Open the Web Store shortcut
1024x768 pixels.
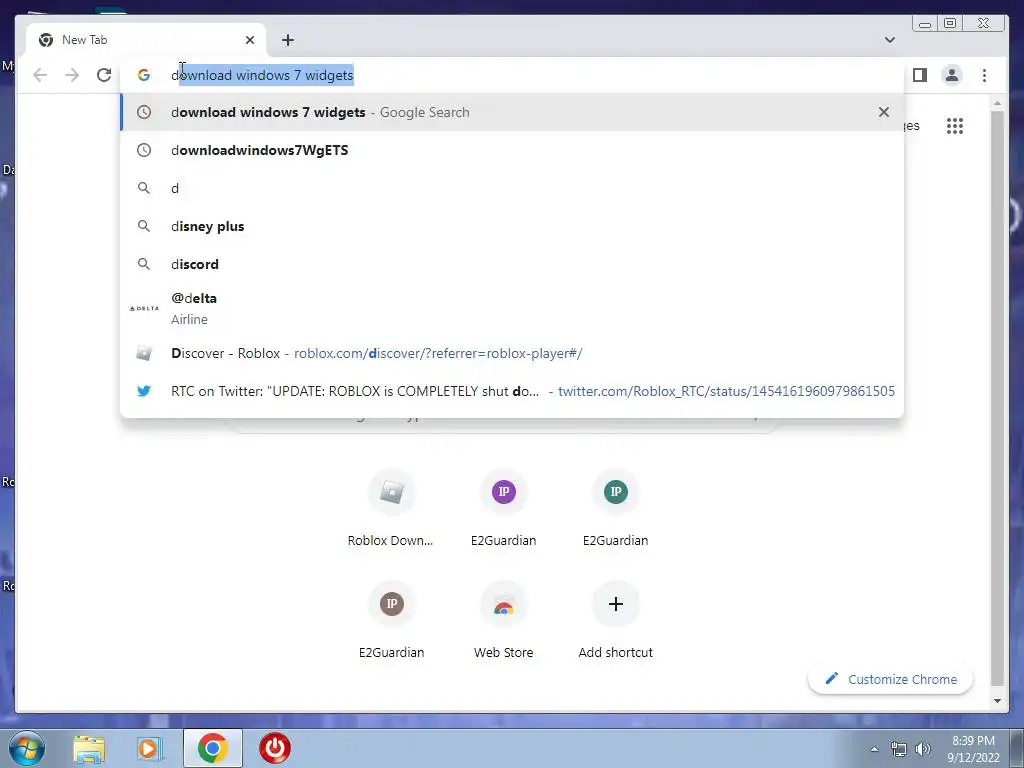coord(504,621)
